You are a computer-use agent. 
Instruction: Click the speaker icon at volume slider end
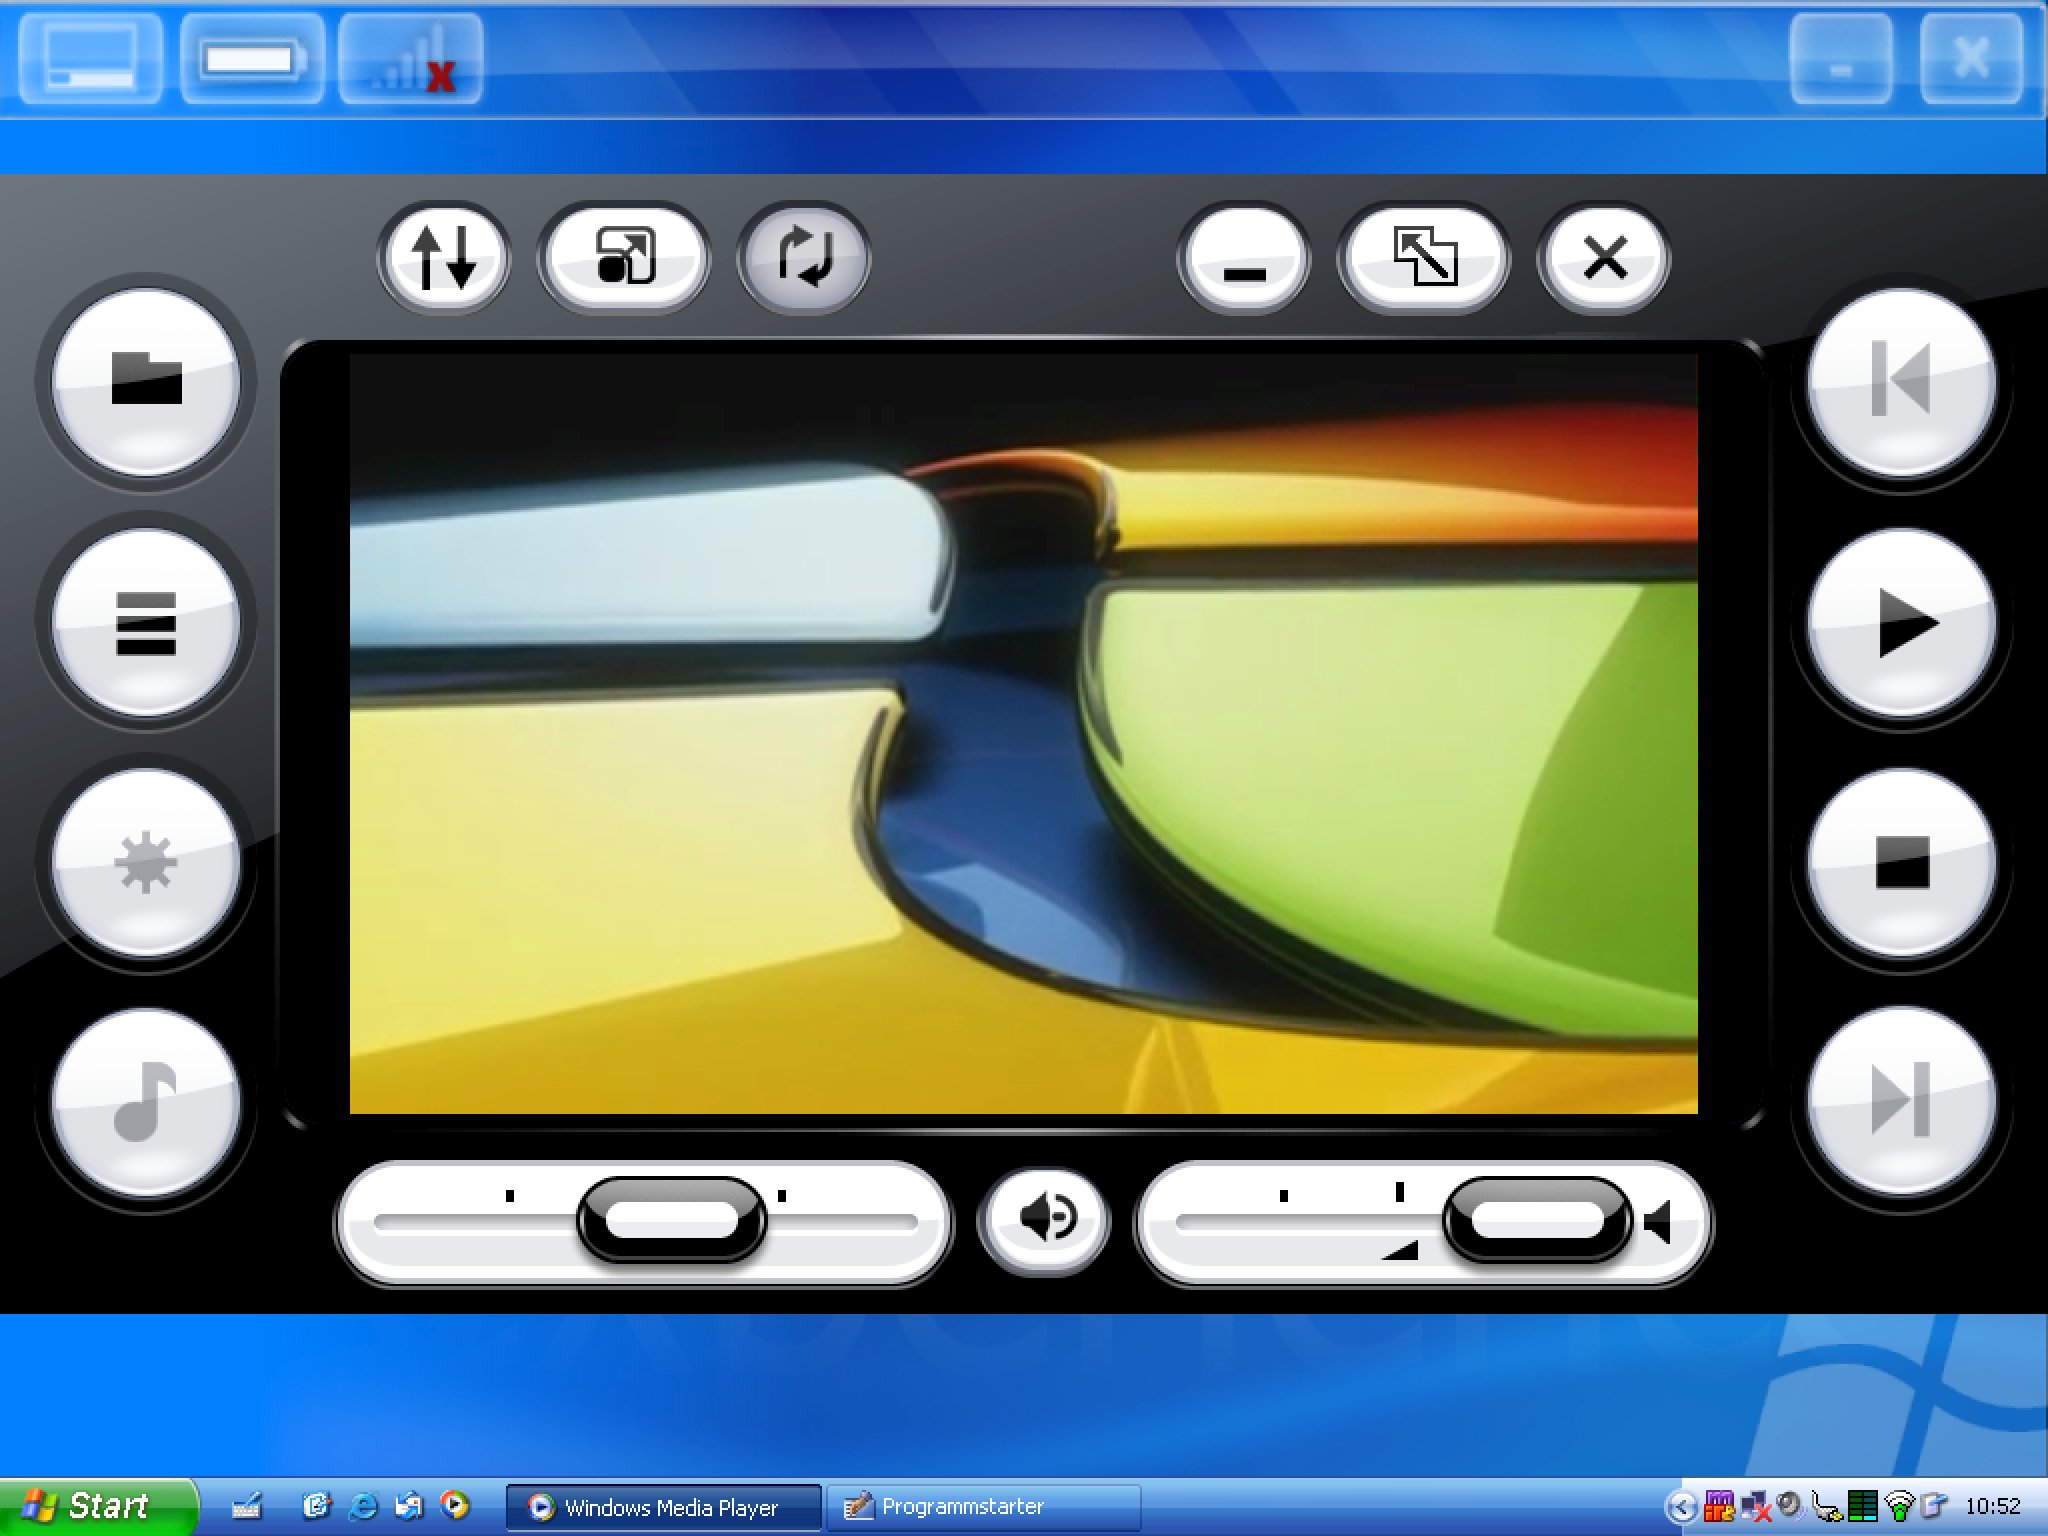pyautogui.click(x=1658, y=1221)
